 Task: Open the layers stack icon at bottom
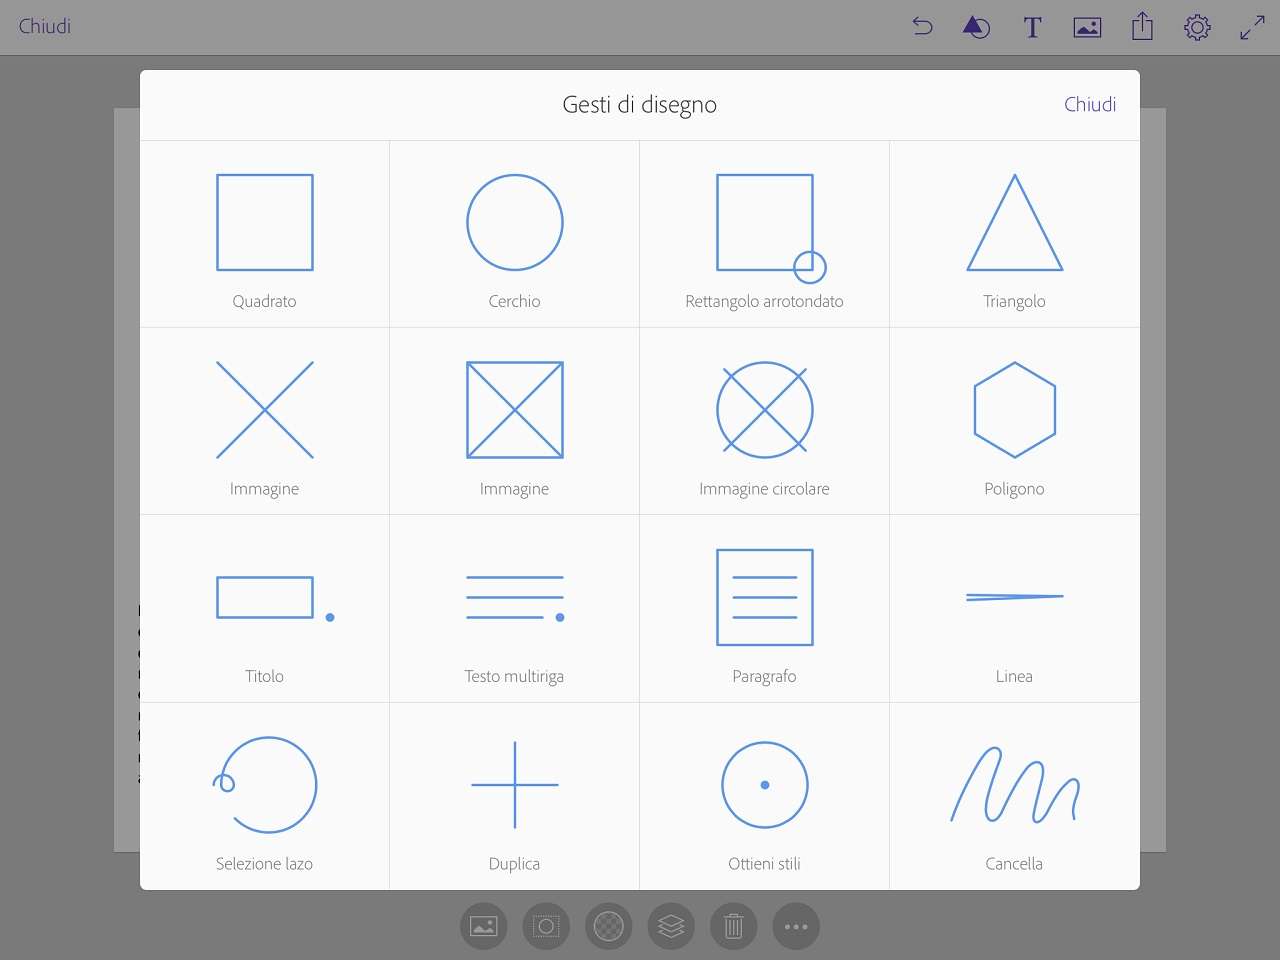(671, 927)
